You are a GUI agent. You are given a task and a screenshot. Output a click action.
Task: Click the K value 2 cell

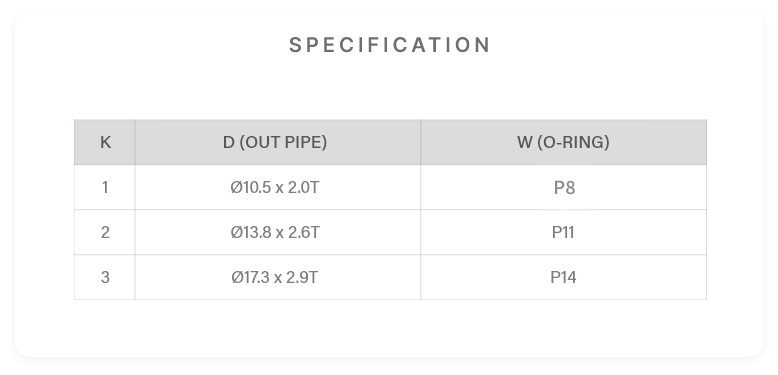coord(105,232)
